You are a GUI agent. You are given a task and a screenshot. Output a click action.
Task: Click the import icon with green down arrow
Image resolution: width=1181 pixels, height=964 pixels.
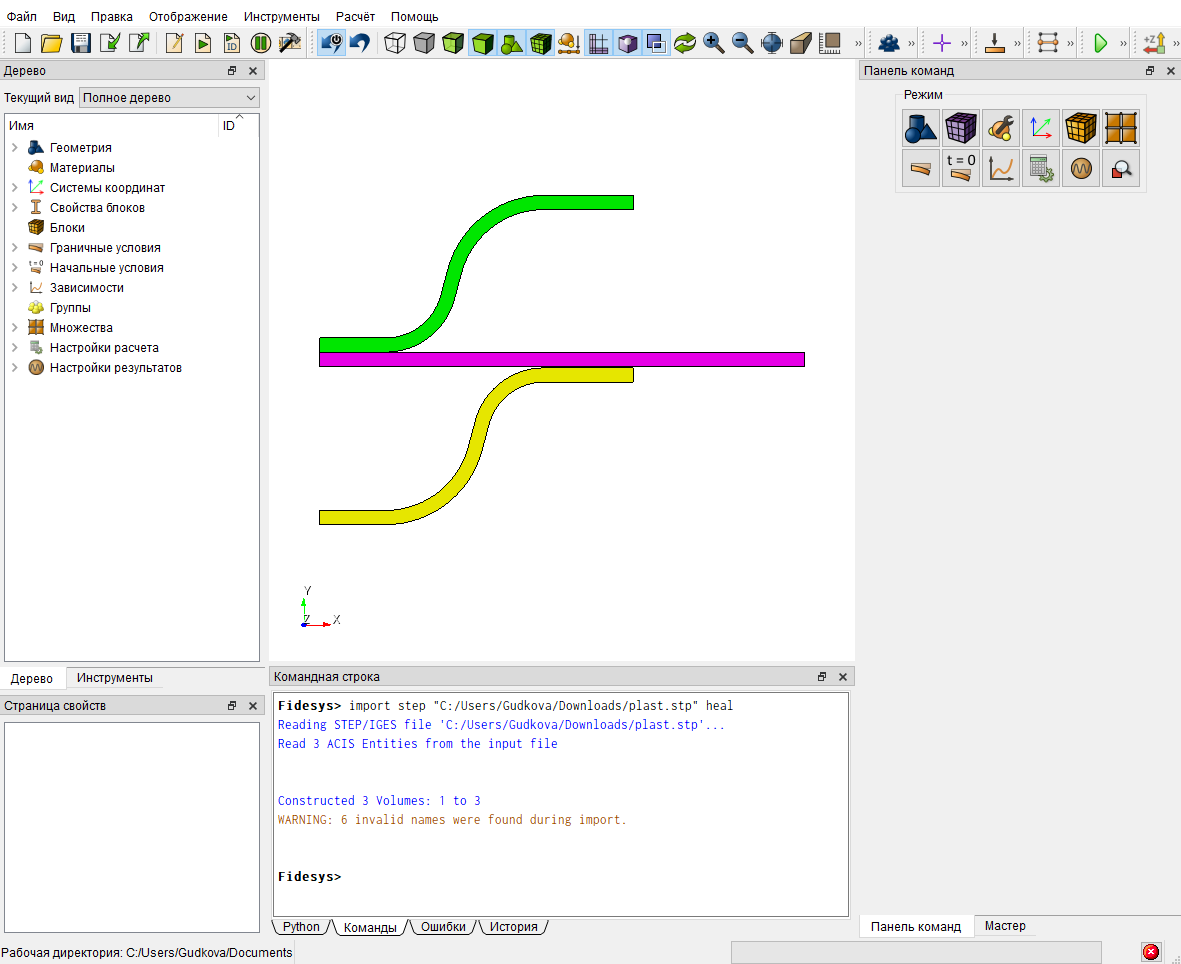click(x=110, y=43)
